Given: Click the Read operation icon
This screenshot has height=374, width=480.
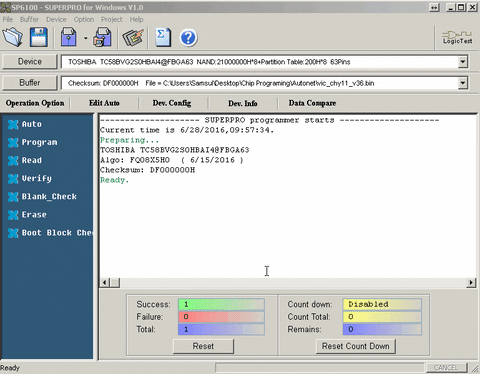Looking at the screenshot, I should point(13,160).
